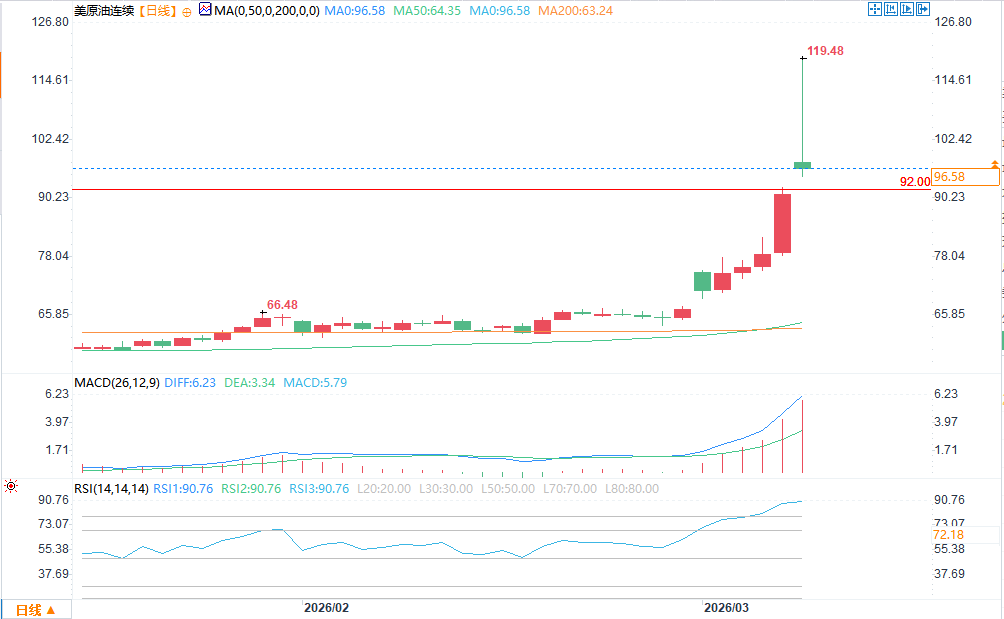Click the 2026/03 date axis label
The image size is (1004, 619).
point(726,607)
